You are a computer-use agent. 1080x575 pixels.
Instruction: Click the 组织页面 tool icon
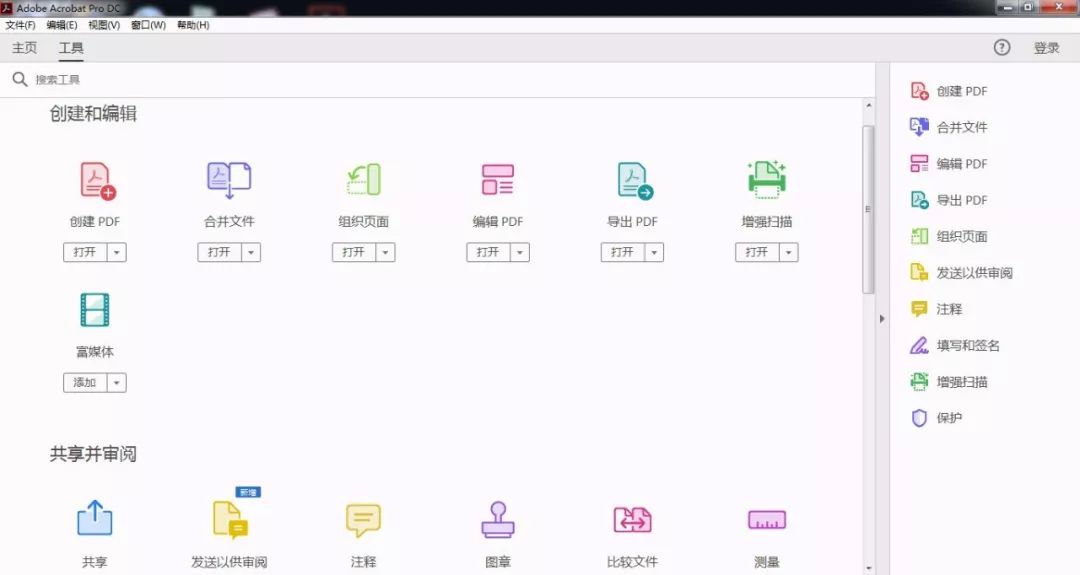click(364, 180)
